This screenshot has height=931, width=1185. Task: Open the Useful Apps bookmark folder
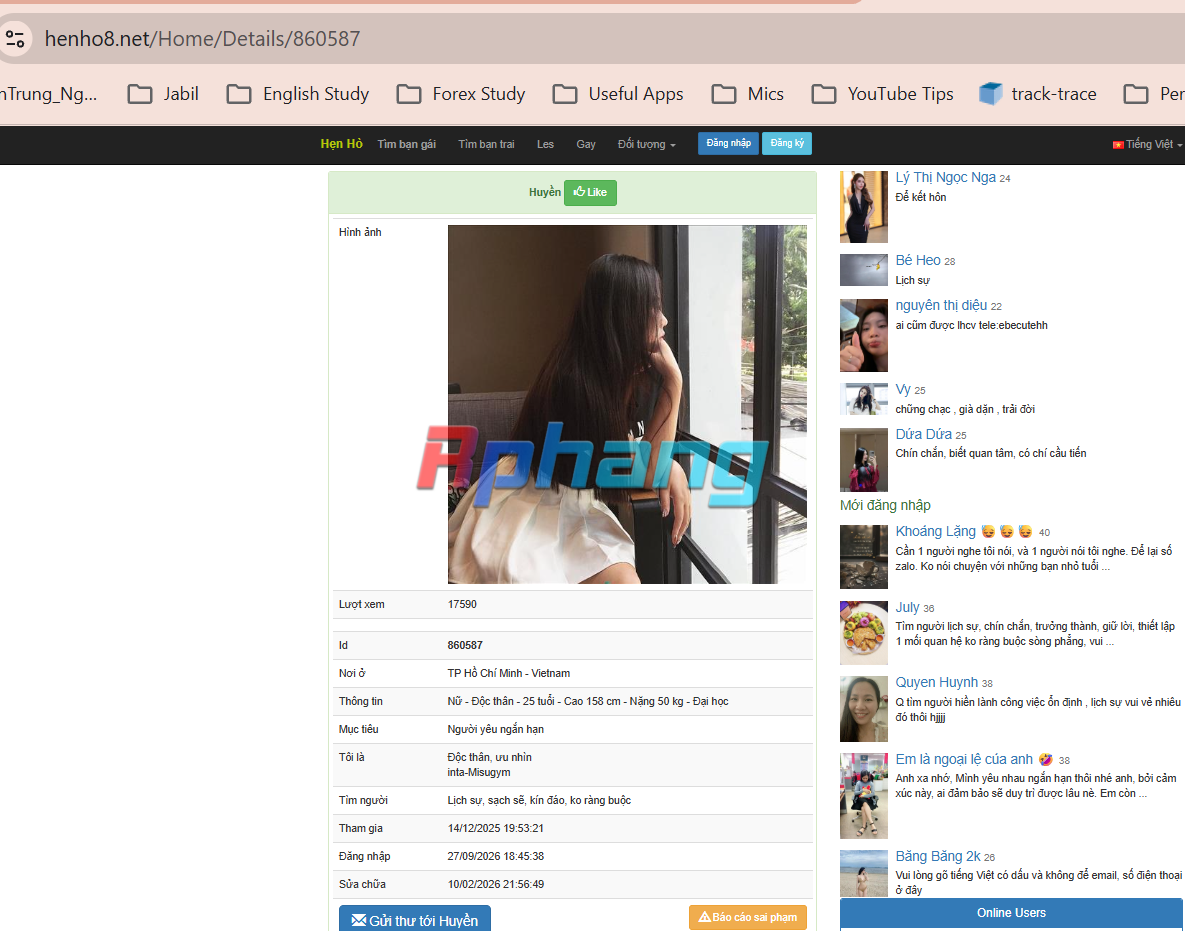pos(618,94)
